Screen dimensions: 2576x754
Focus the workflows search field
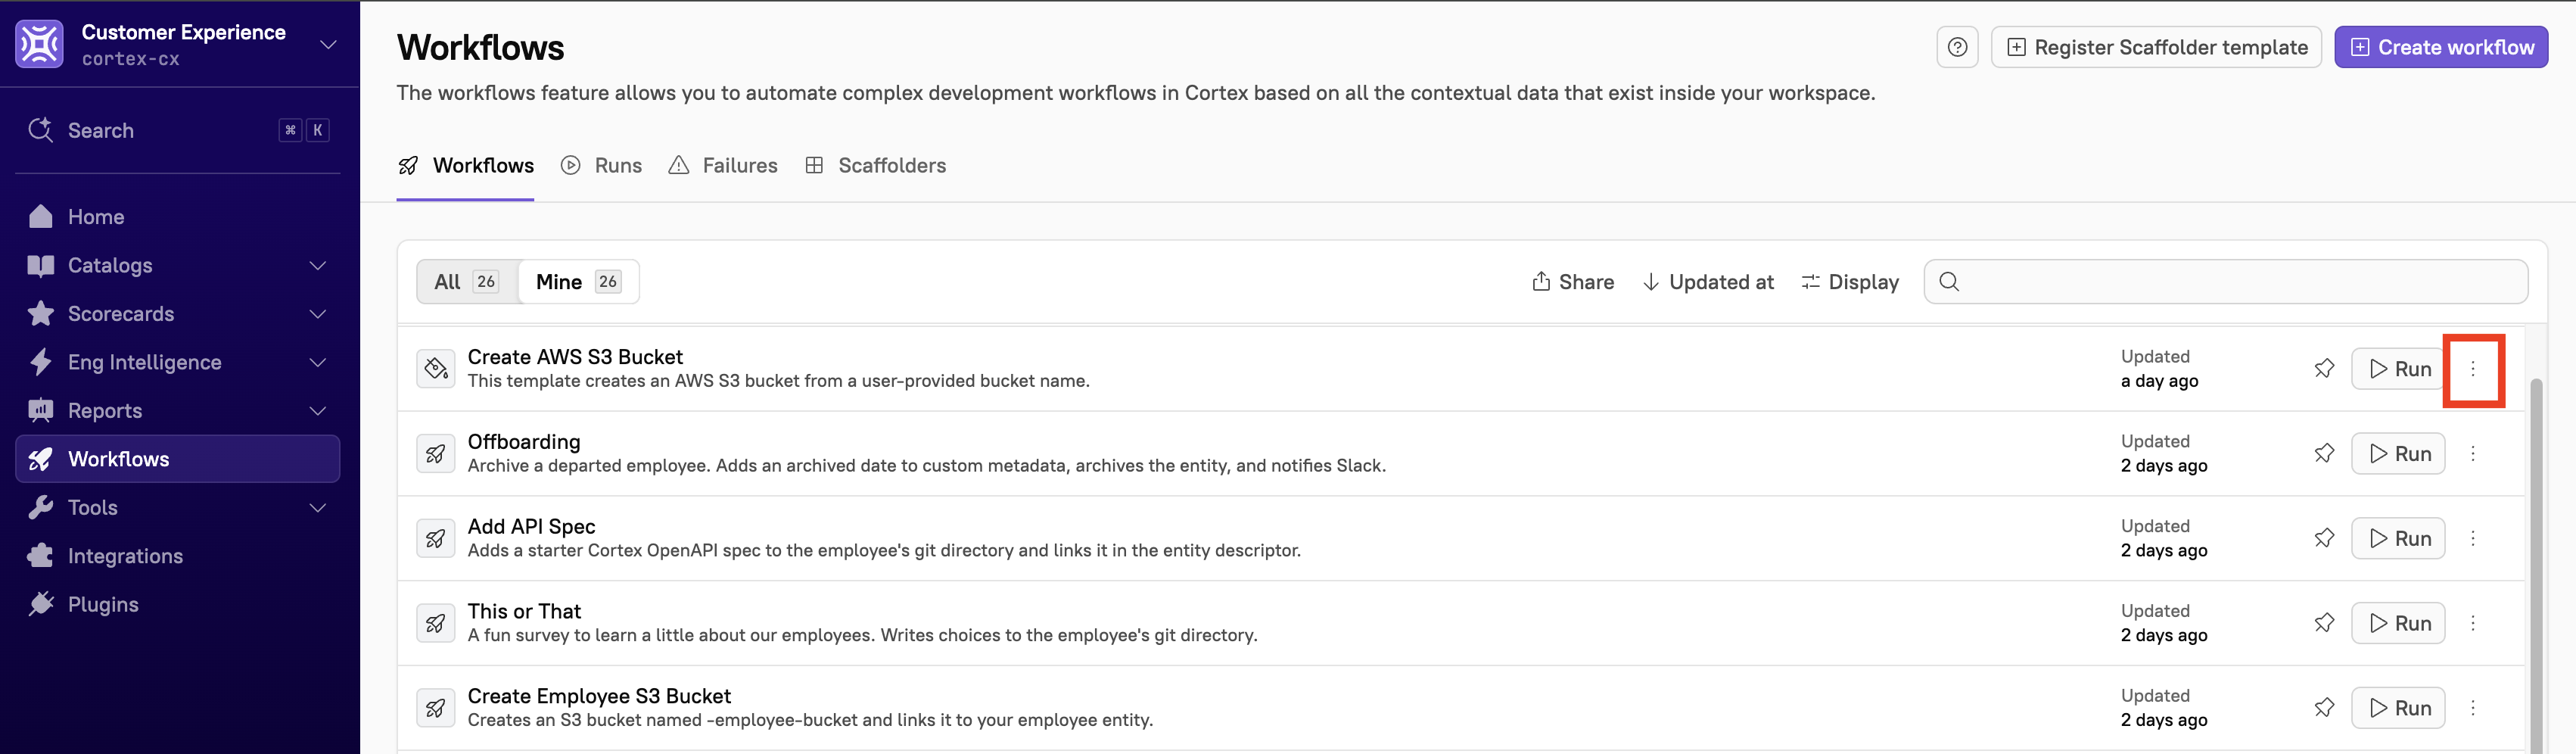tap(2226, 282)
